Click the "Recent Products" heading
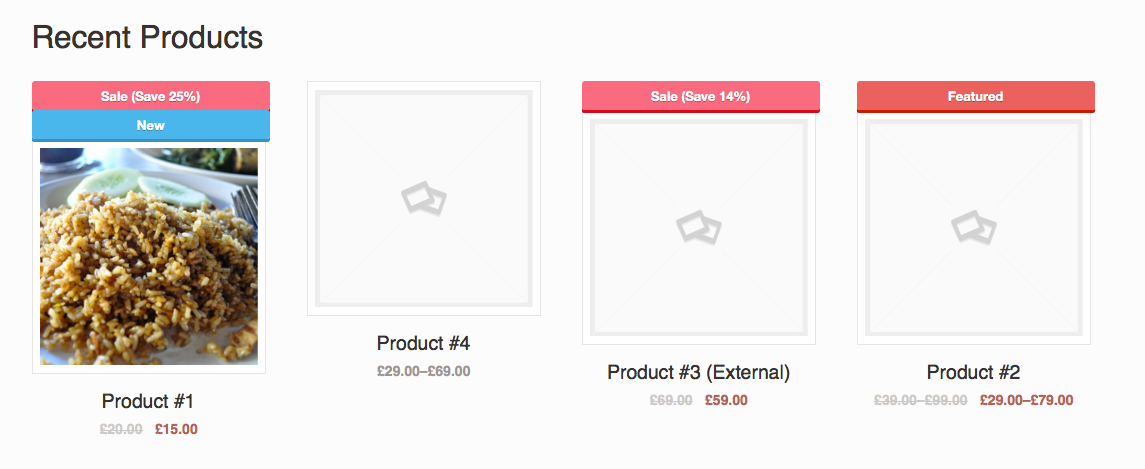The height and width of the screenshot is (469, 1145). click(x=147, y=38)
